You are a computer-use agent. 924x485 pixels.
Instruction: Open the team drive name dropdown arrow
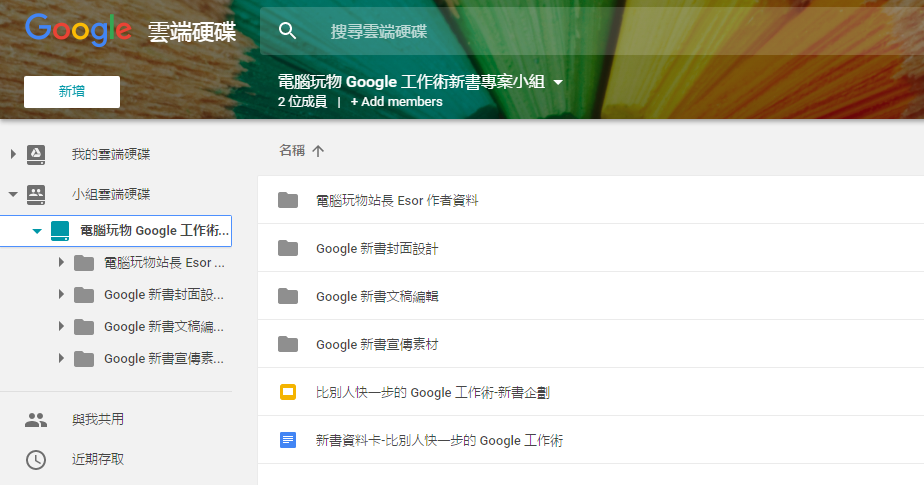click(x=558, y=83)
